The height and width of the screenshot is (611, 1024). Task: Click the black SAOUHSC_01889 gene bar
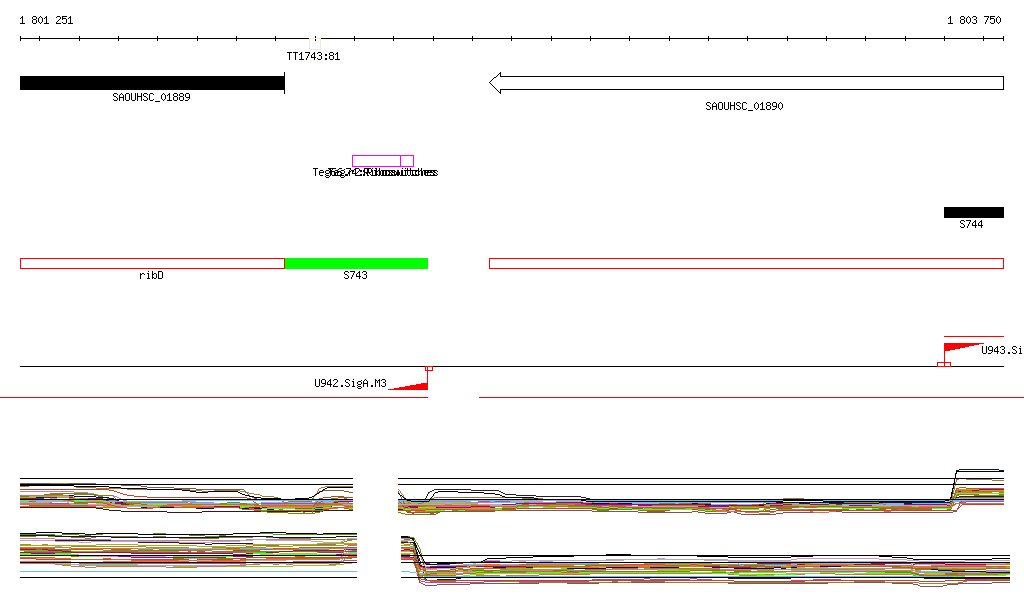coord(152,83)
